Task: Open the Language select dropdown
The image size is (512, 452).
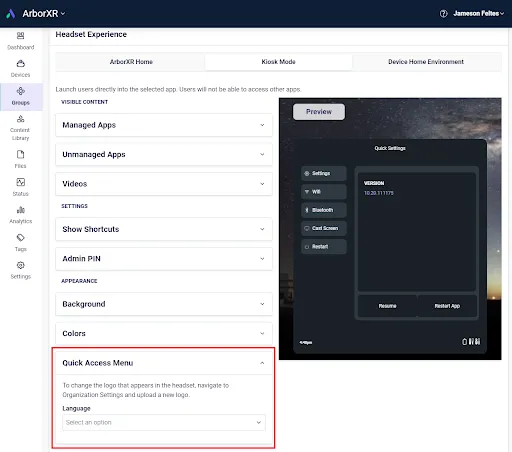Action: coord(164,422)
